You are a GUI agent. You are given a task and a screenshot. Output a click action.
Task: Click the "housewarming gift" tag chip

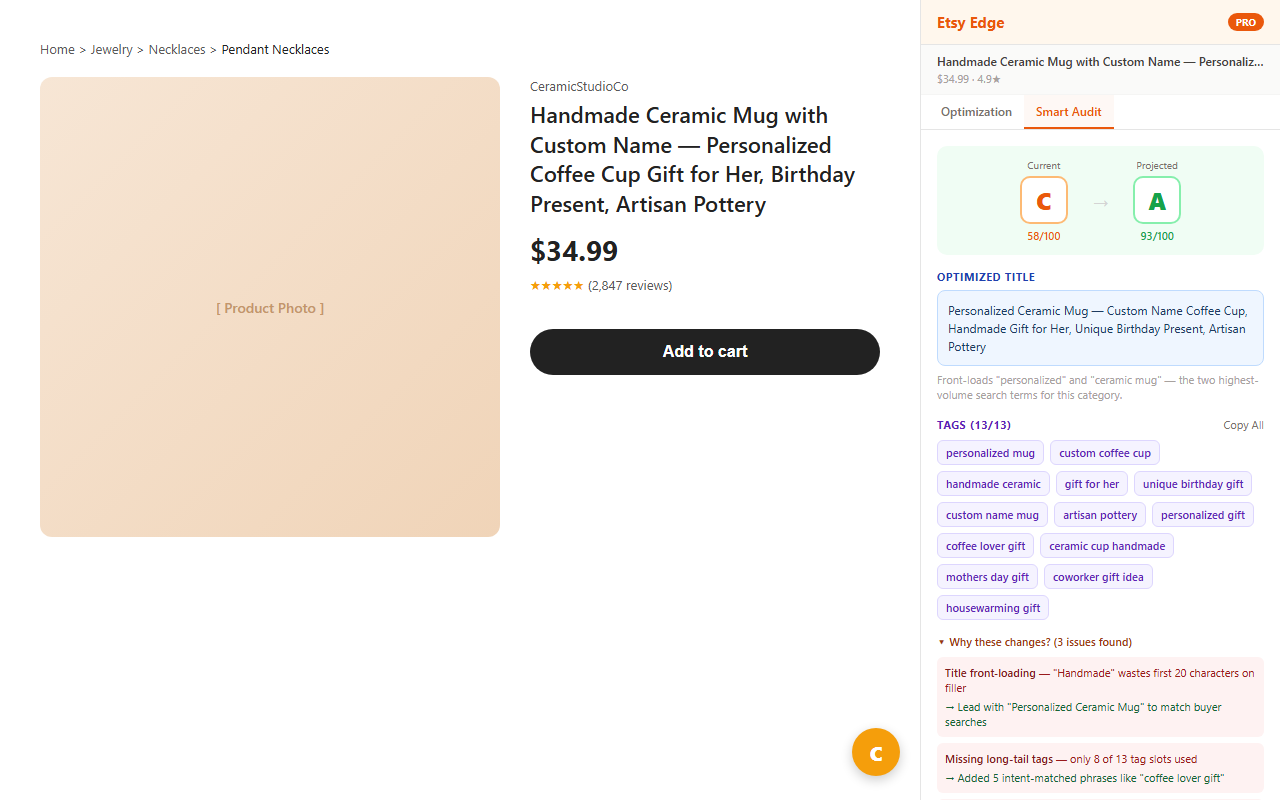tap(993, 608)
